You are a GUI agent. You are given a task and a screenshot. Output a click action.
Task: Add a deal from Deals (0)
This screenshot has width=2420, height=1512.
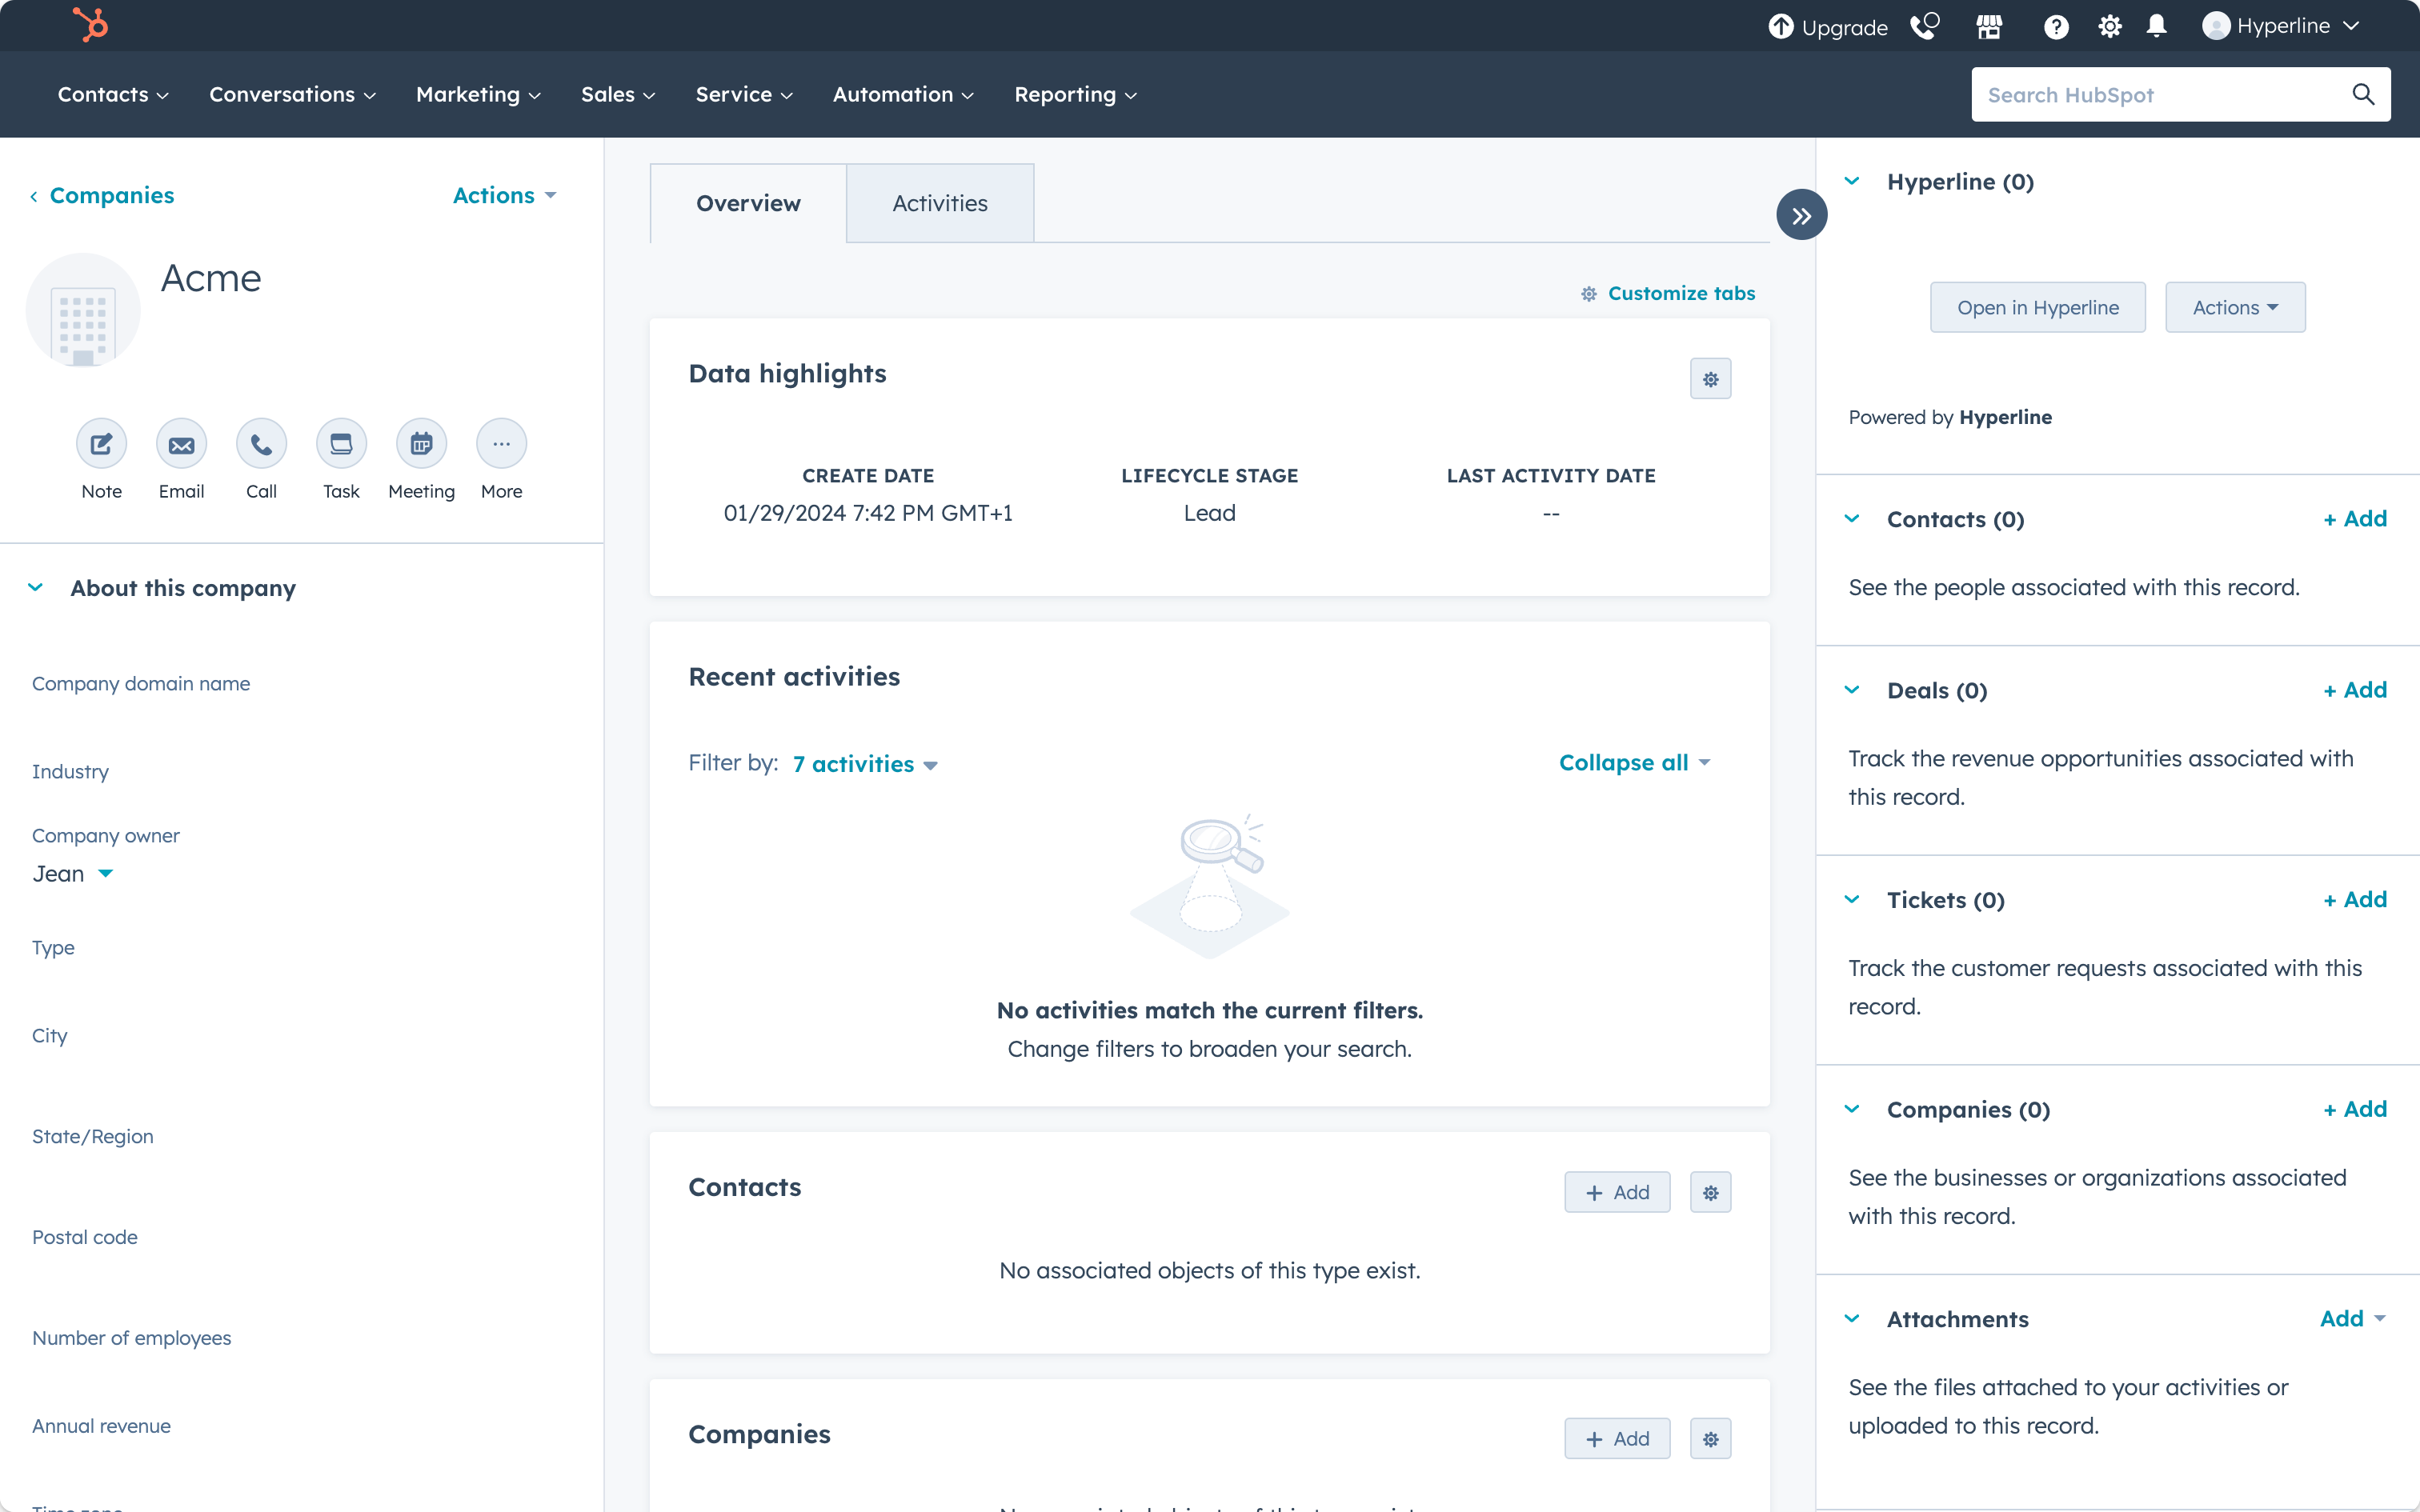(x=2355, y=689)
